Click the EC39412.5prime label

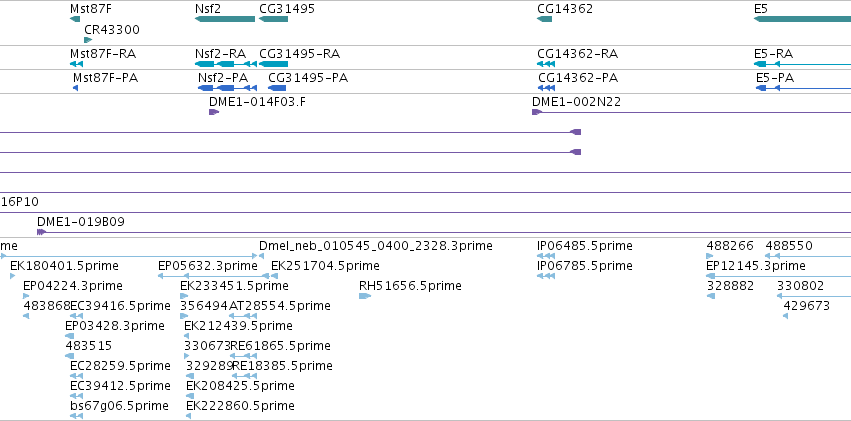tap(120, 385)
